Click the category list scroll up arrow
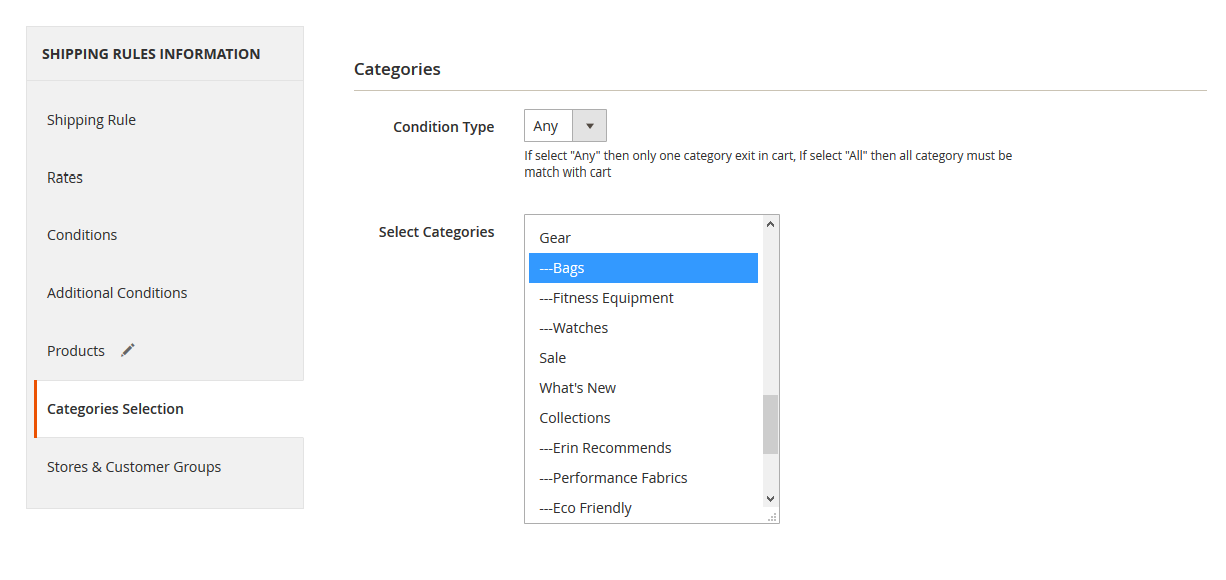The image size is (1226, 580). click(770, 224)
